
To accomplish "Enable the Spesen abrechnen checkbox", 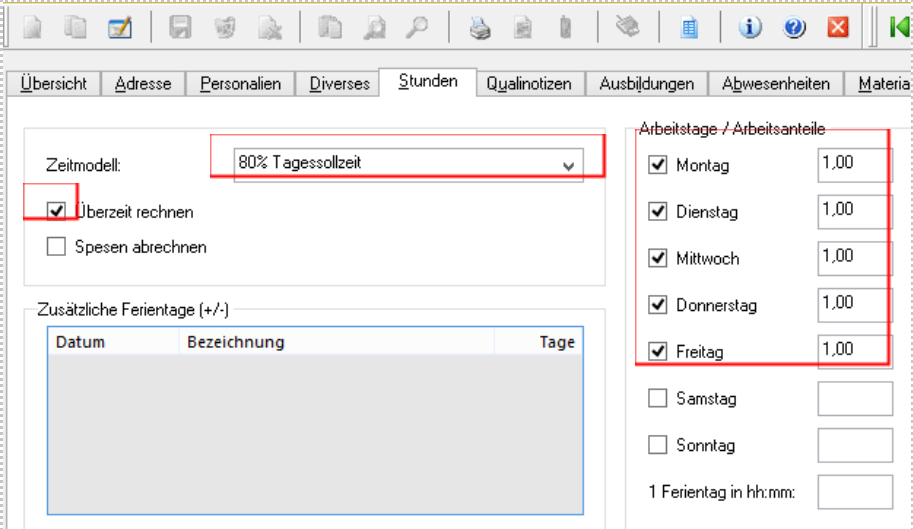I will (x=57, y=246).
